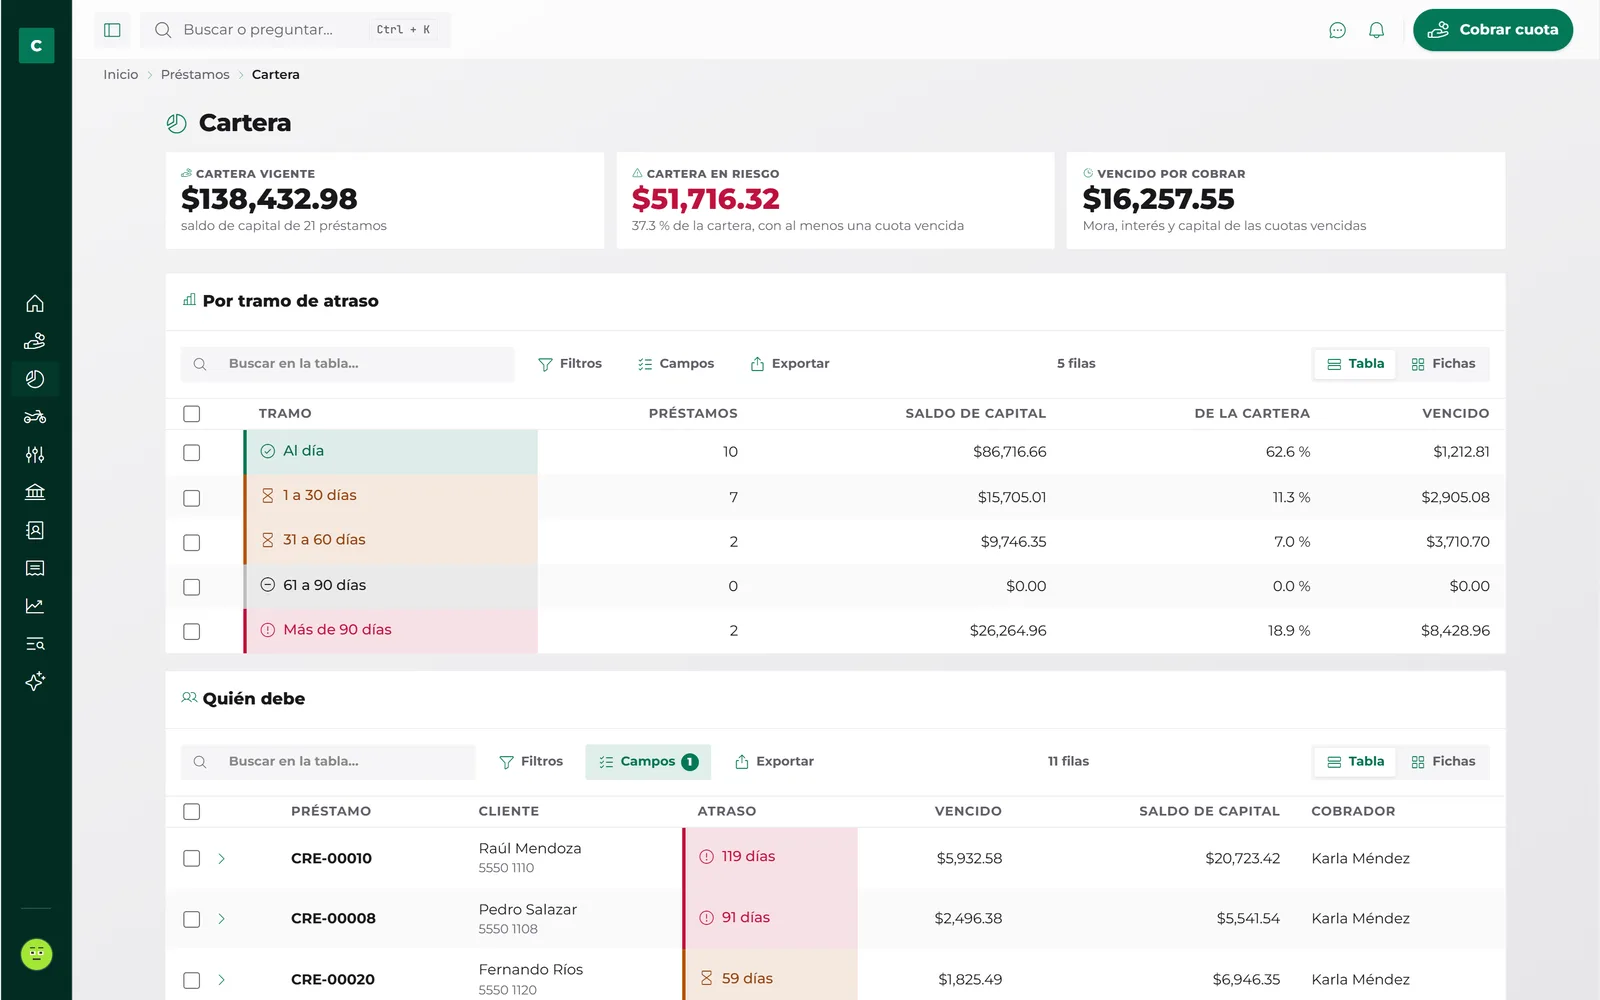The height and width of the screenshot is (1000, 1600).
Task: Expand the CRE-00010 loan row
Action: [x=222, y=858]
